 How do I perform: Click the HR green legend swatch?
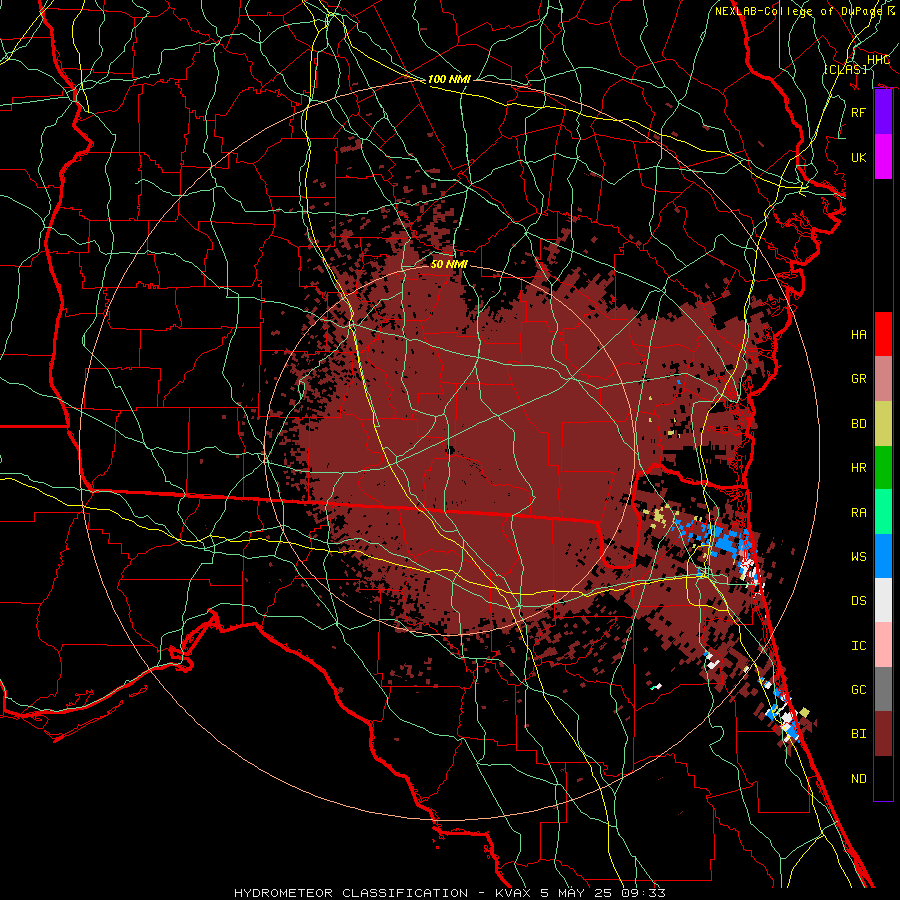(883, 467)
